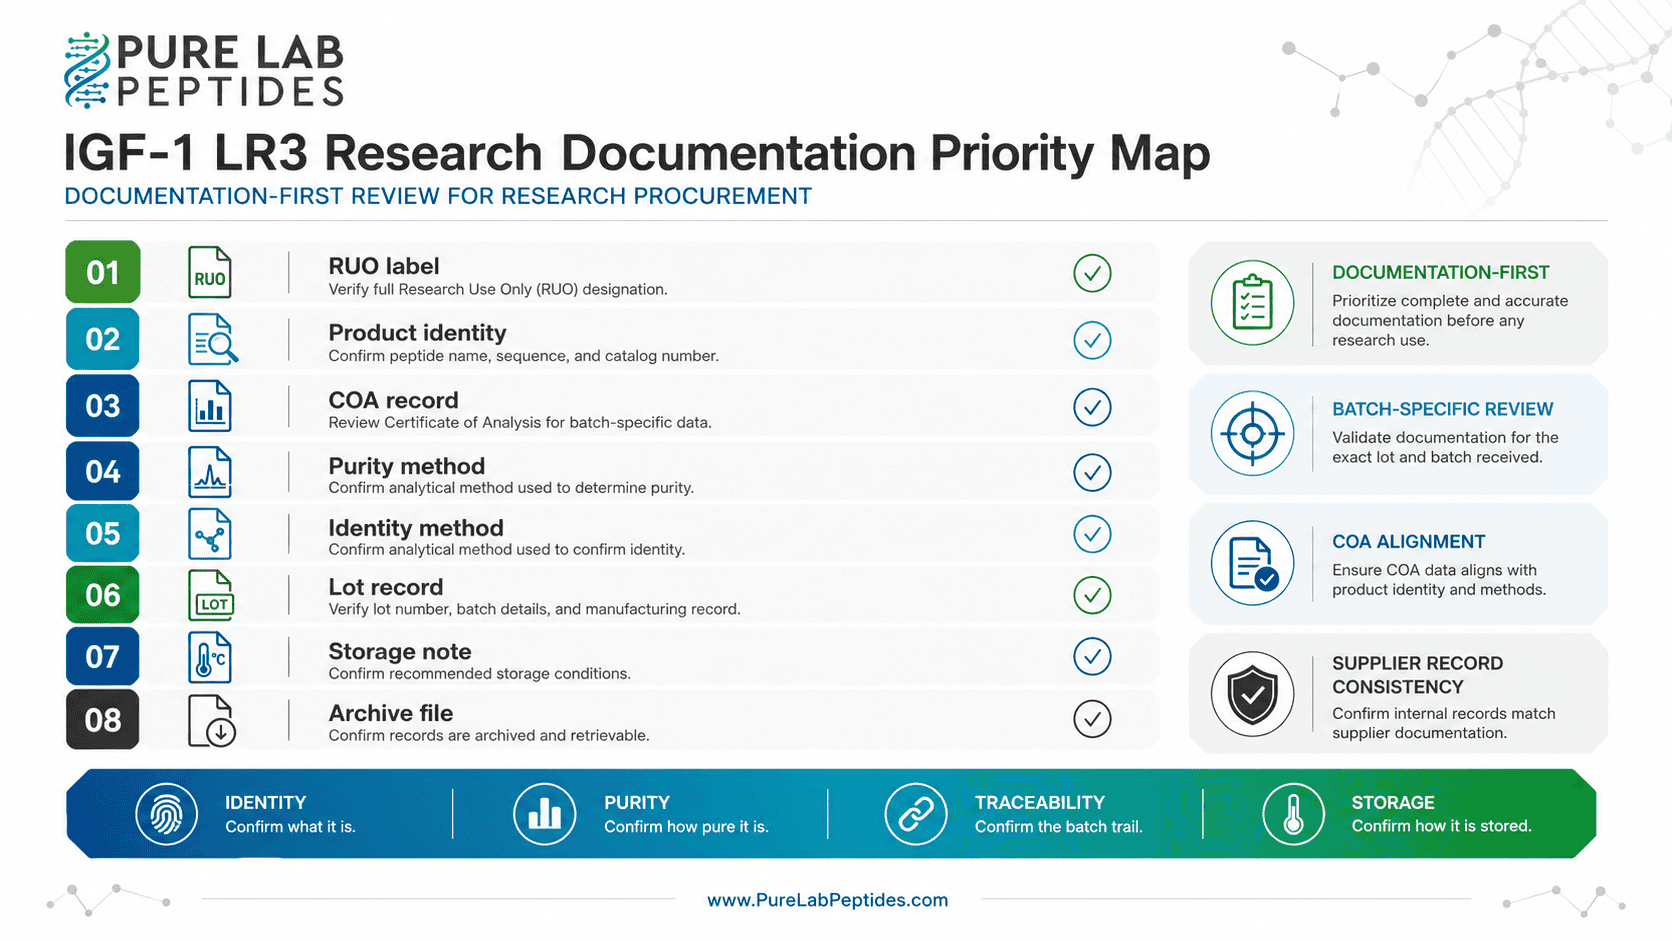Select the BATCH-SPECIFIC REVIEW heading
Image resolution: width=1672 pixels, height=941 pixels.
click(x=1442, y=409)
